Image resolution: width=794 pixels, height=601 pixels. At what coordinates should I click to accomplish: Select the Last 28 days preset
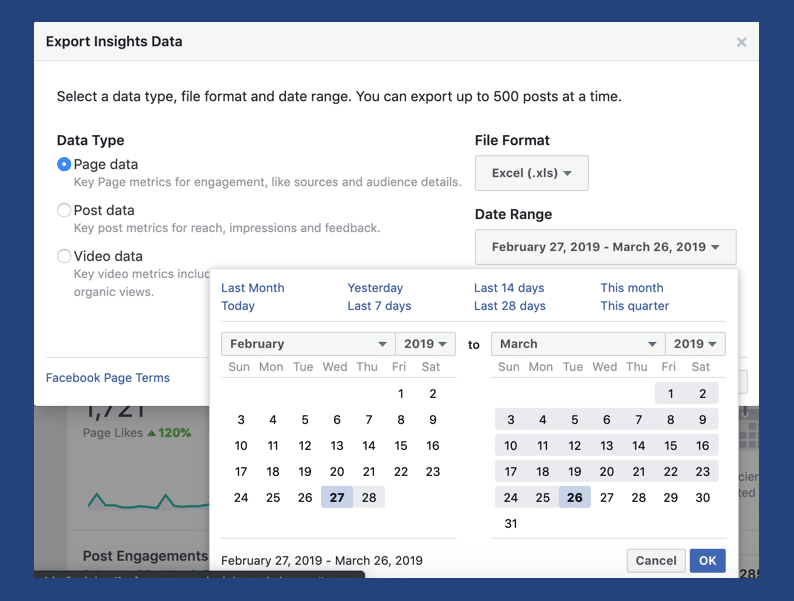point(509,306)
